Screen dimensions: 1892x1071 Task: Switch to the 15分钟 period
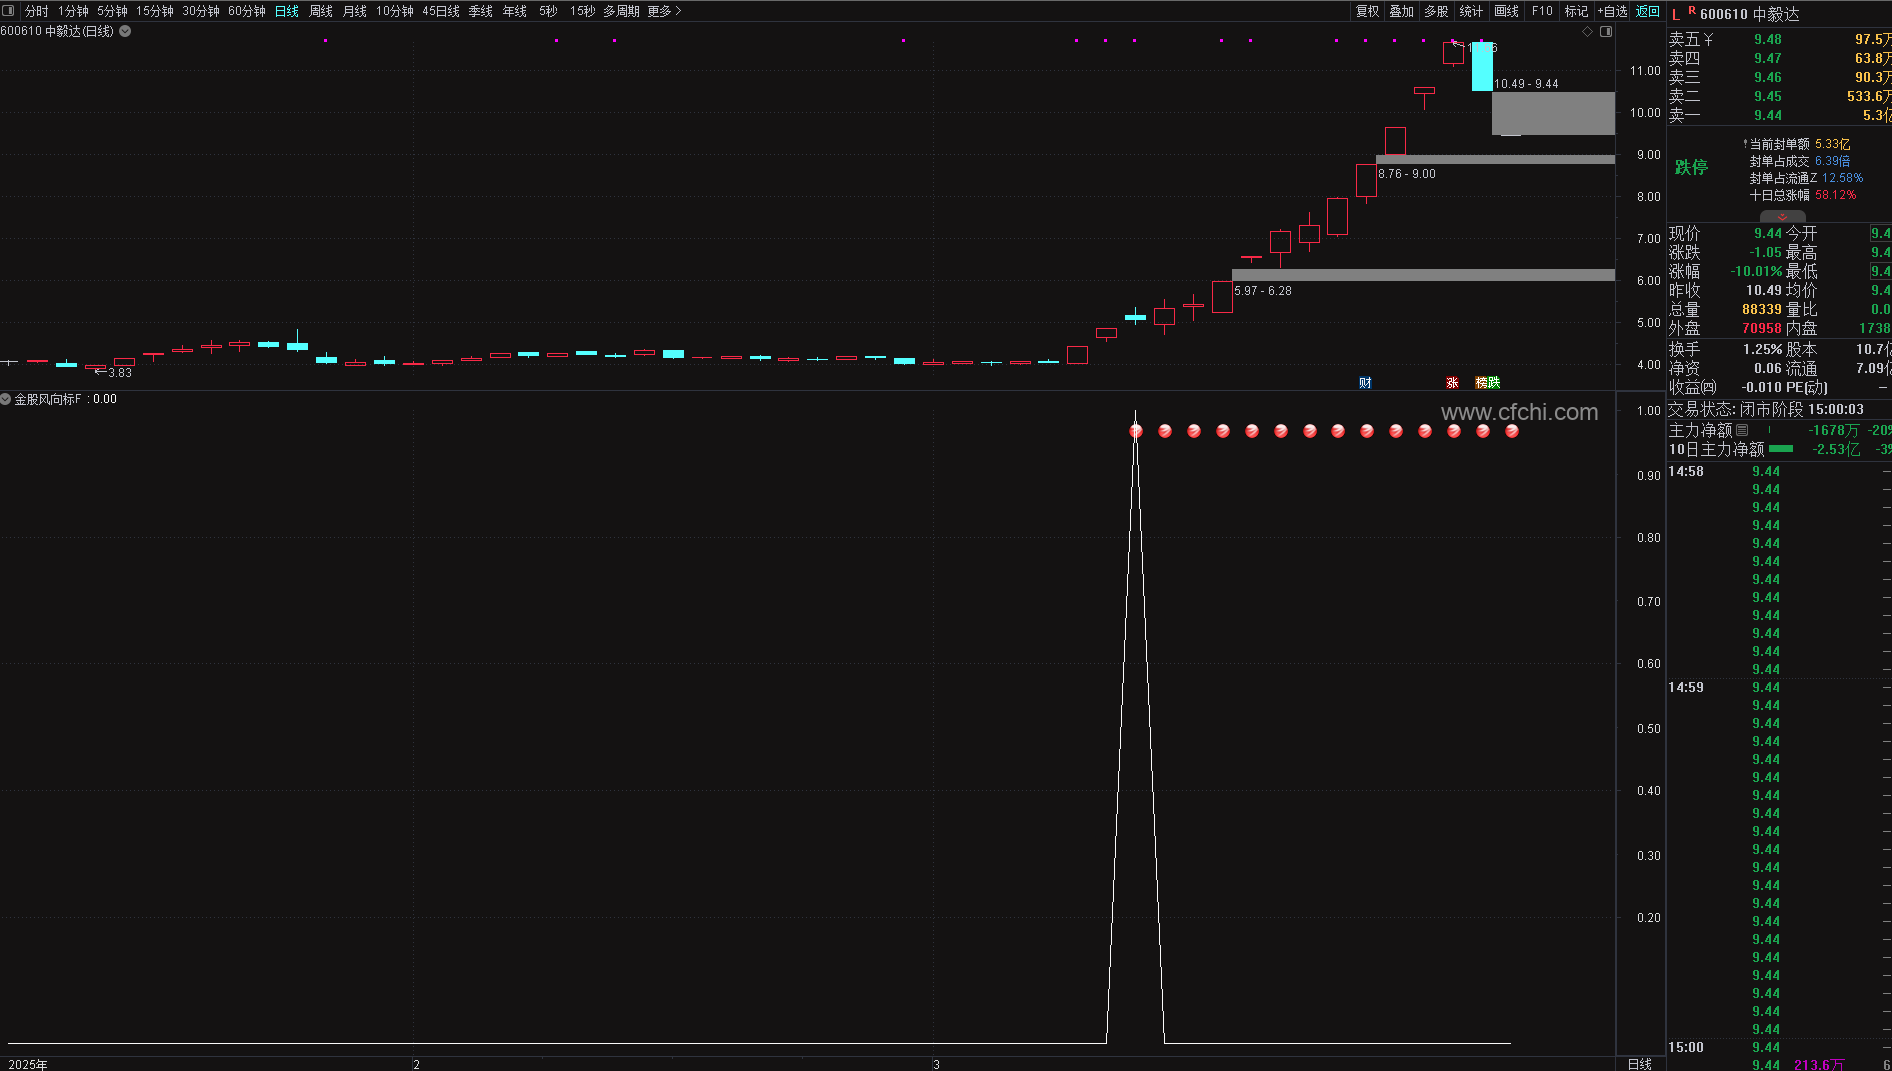point(155,11)
